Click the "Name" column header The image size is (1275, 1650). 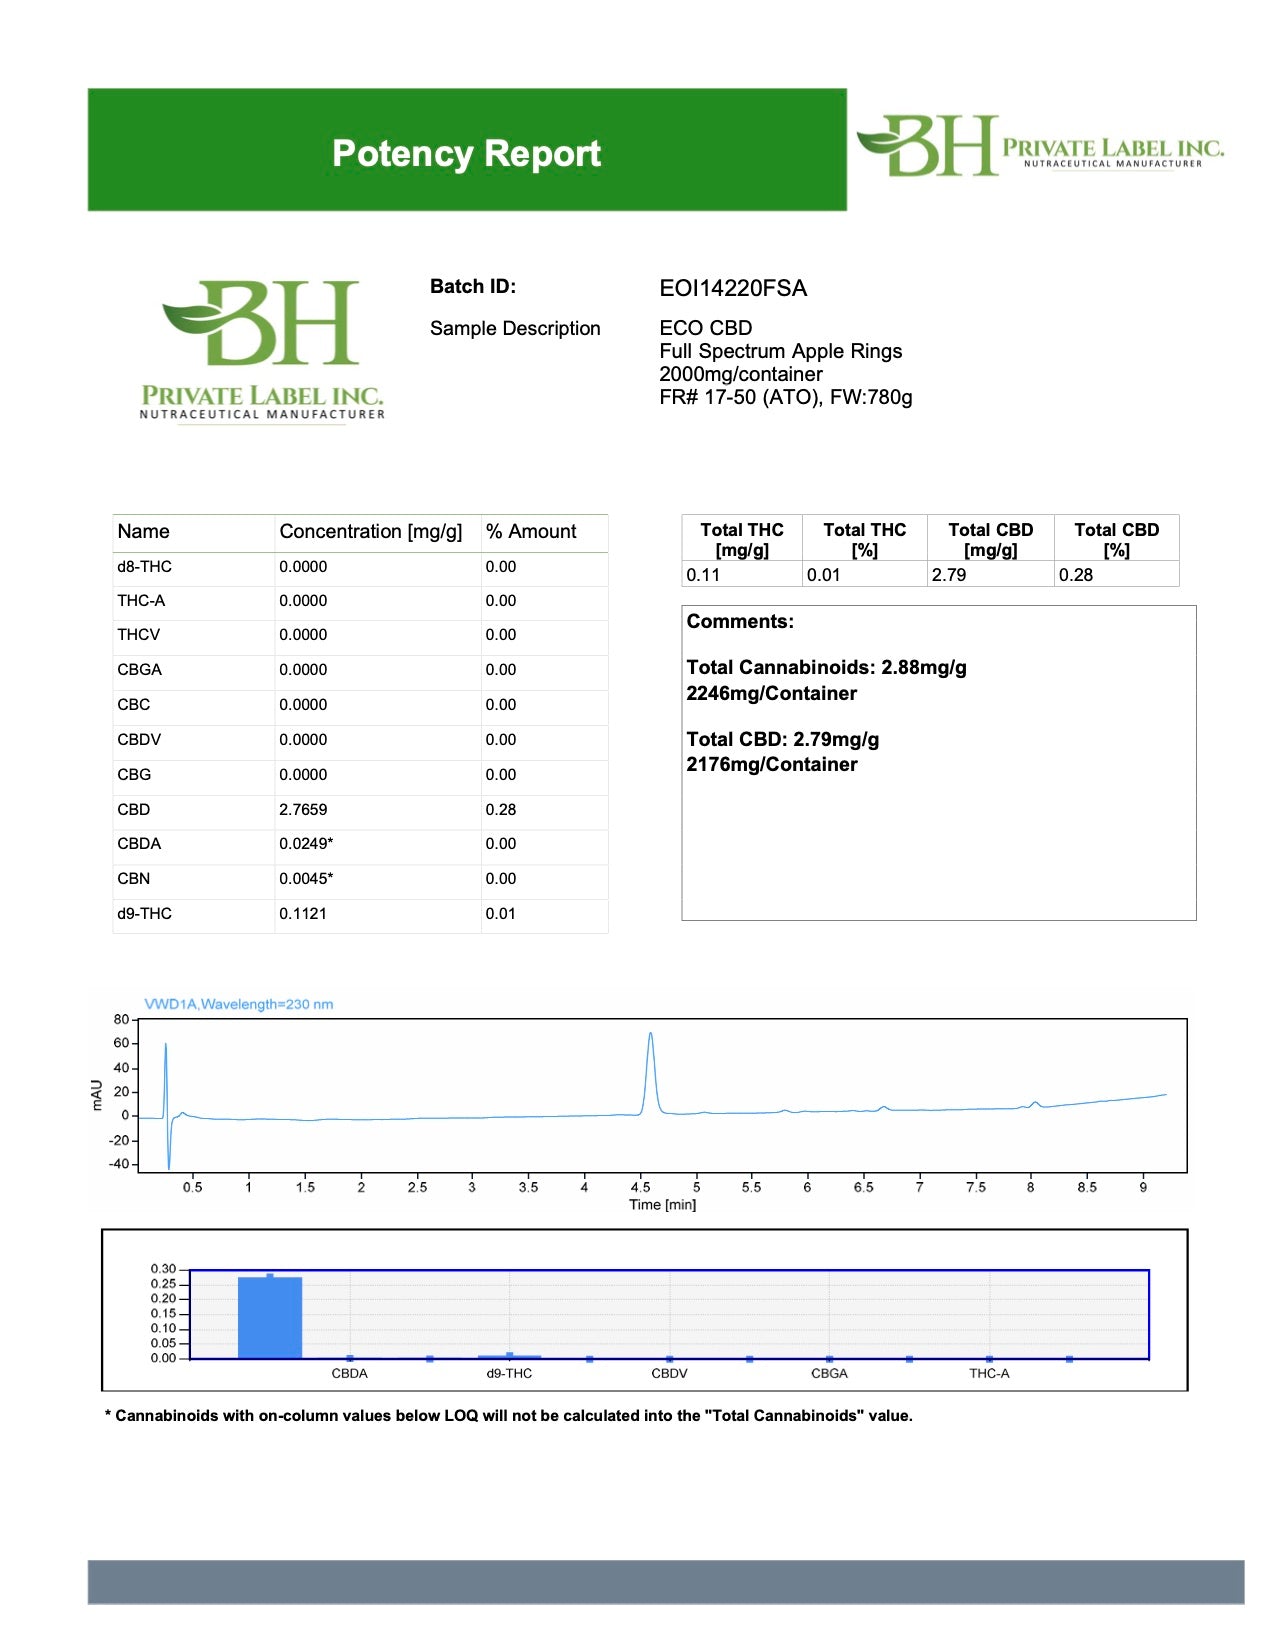tap(143, 531)
